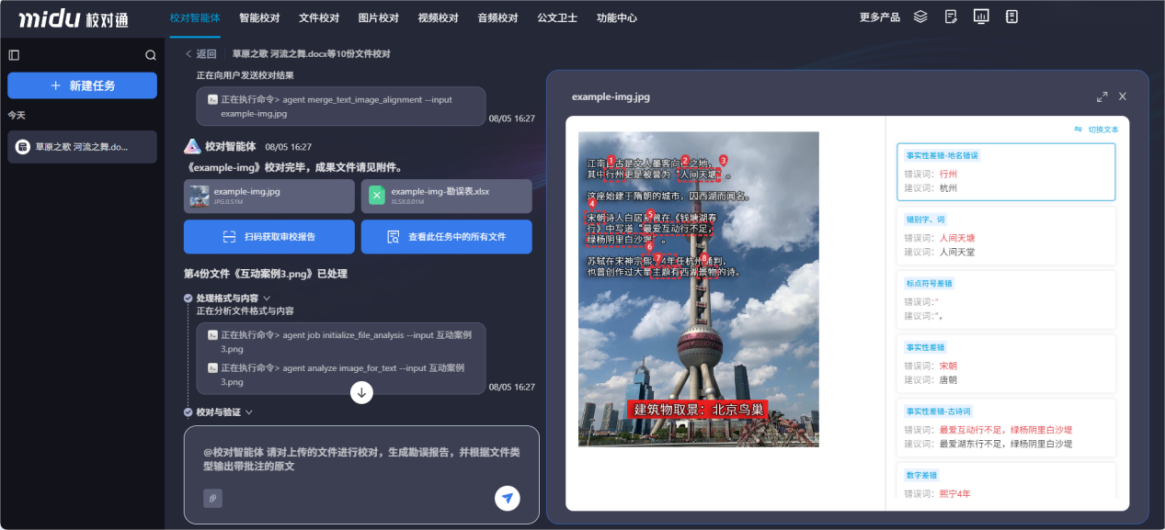
Task: Click the 今天 sidebar label
Action: (x=16, y=115)
